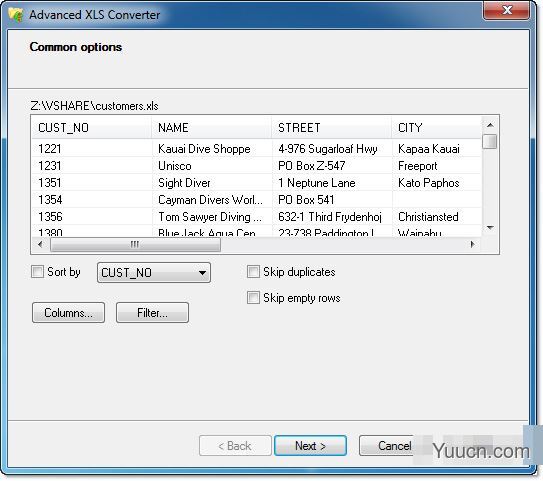
Task: Select cell 1231 in CUST_NO column
Action: pyautogui.click(x=91, y=166)
